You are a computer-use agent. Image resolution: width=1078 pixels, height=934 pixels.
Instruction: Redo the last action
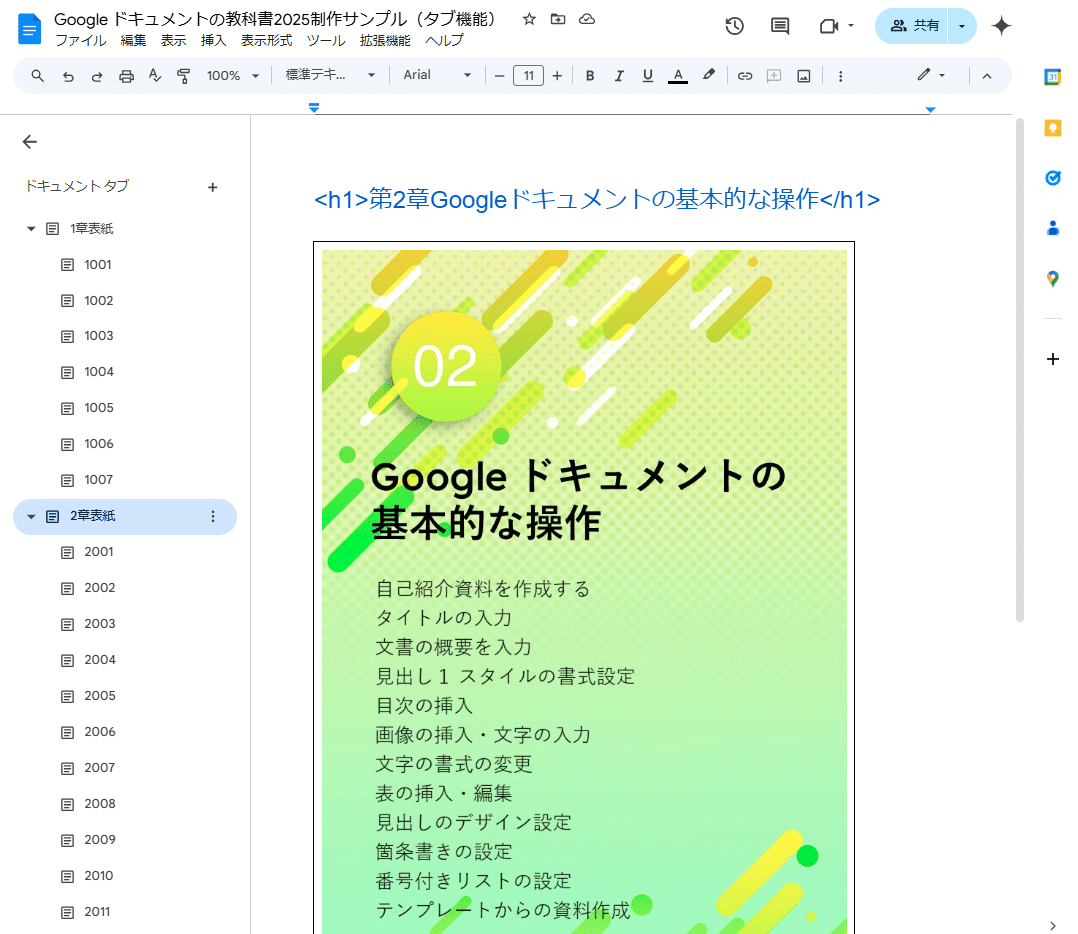pyautogui.click(x=97, y=76)
